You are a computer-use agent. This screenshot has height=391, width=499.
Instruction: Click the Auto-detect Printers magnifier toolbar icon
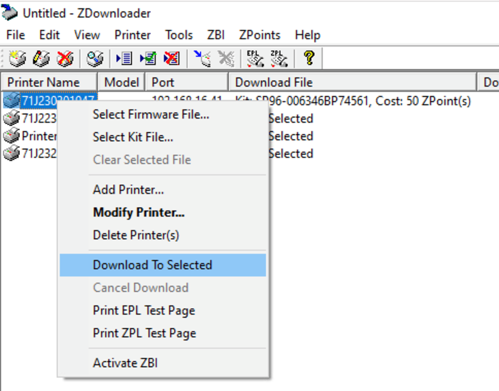[95, 59]
